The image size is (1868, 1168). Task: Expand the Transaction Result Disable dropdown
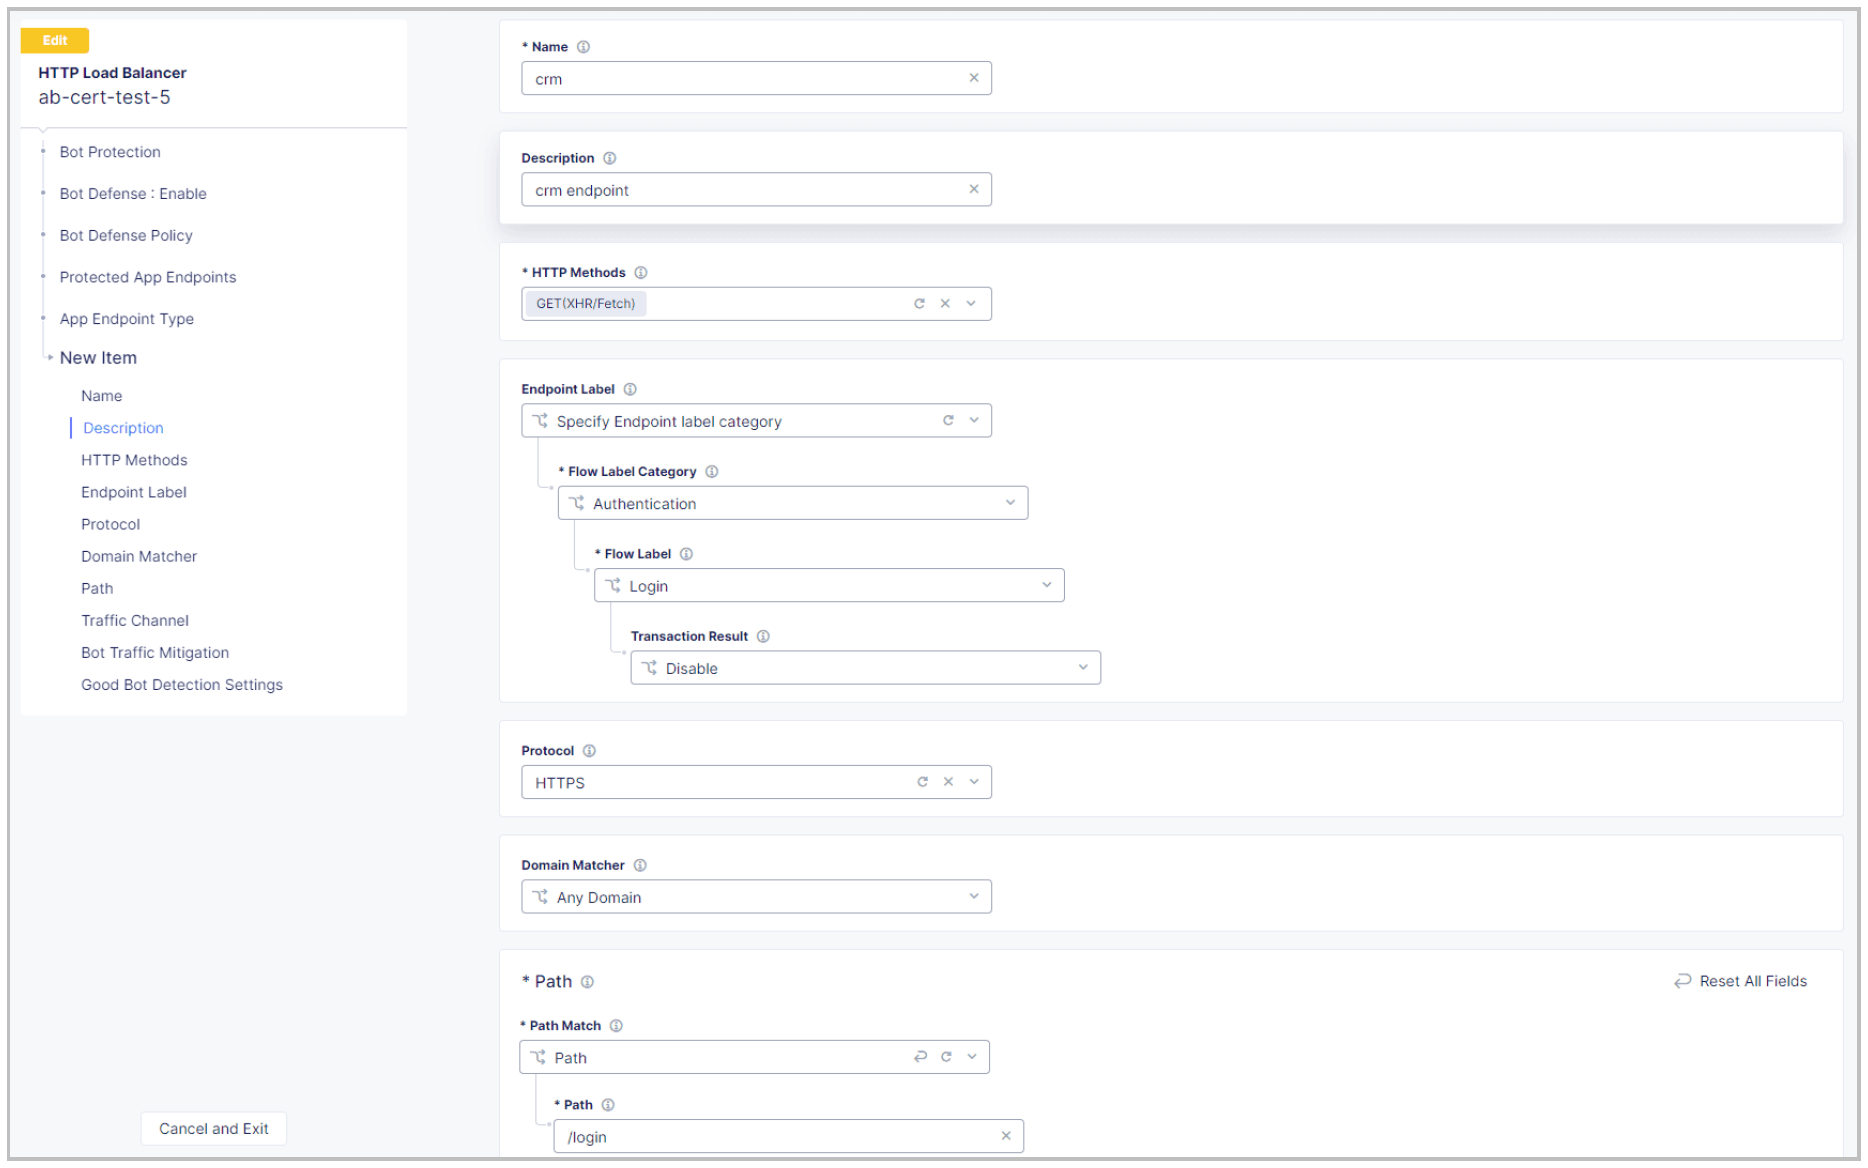[1083, 667]
